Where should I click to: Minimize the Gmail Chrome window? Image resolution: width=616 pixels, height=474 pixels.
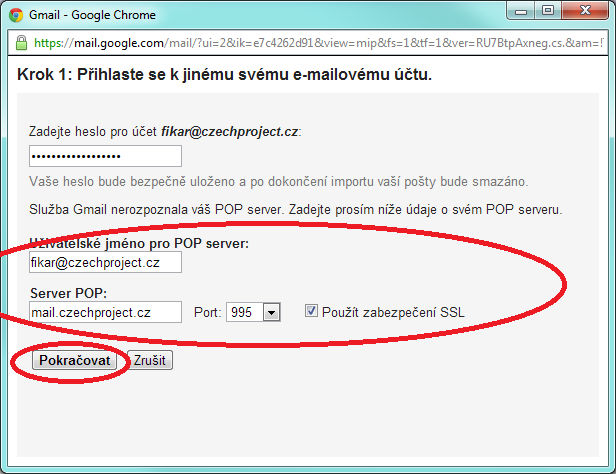tap(521, 11)
